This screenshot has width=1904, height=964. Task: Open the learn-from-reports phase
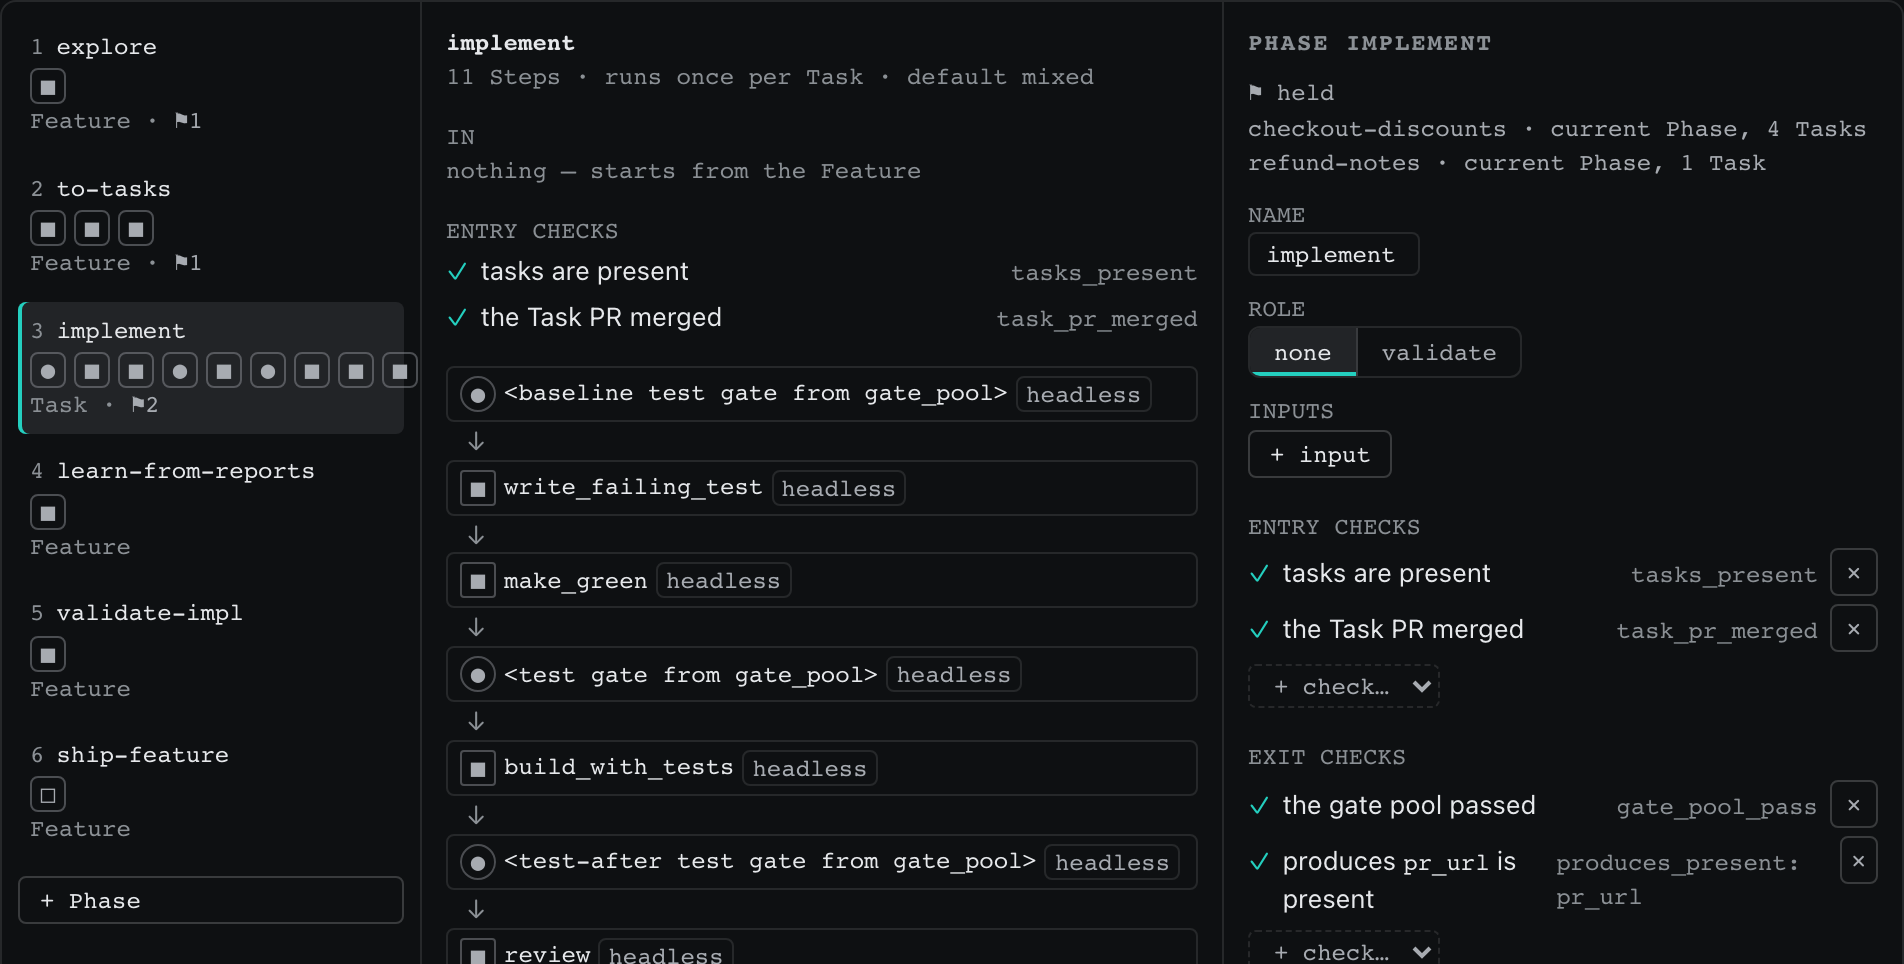[211, 510]
